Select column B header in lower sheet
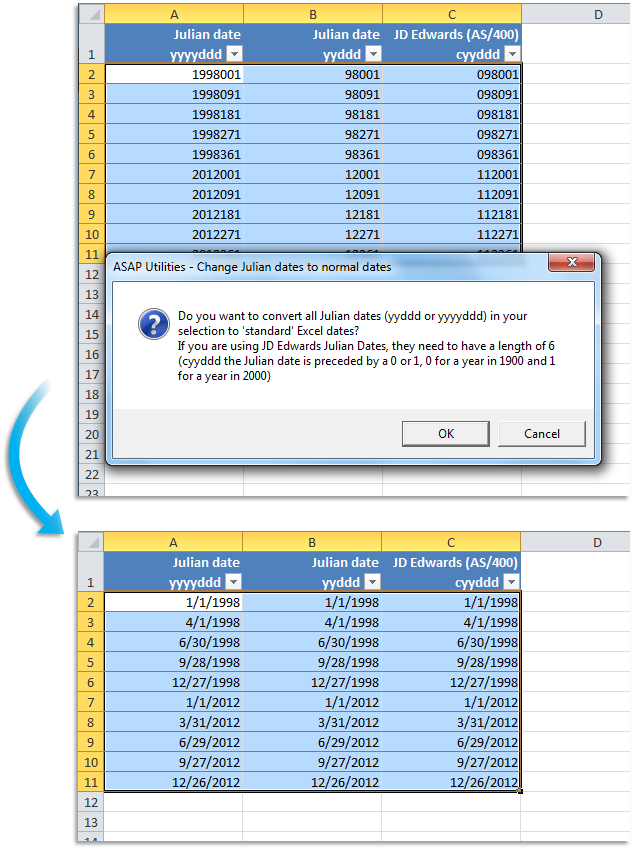This screenshot has width=633, height=850. tap(313, 543)
